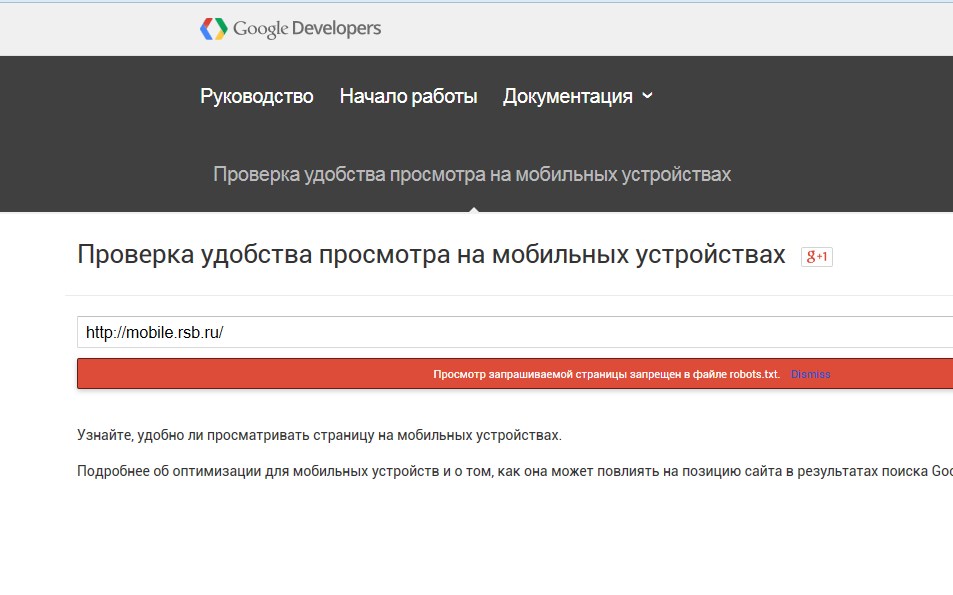
Task: Go to the Начало работы section
Action: pyautogui.click(x=408, y=97)
